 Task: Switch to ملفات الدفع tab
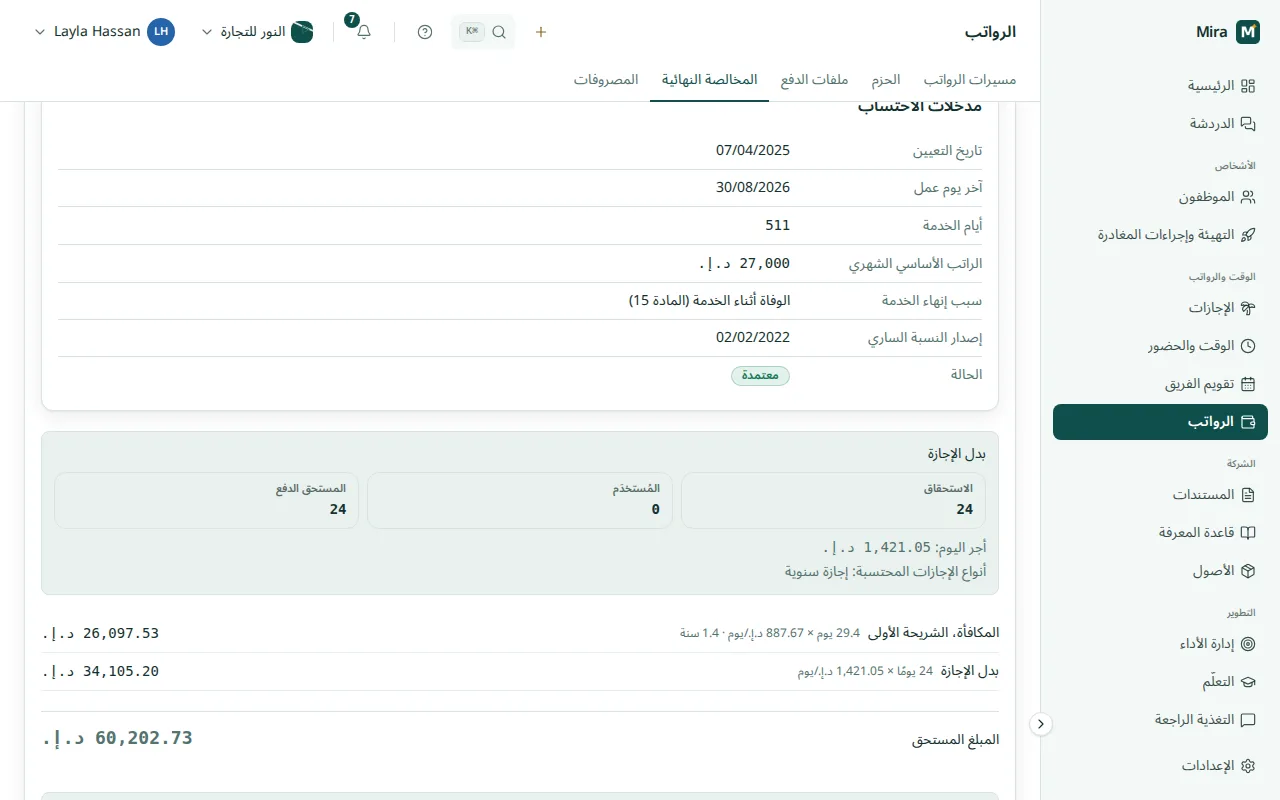pos(815,80)
